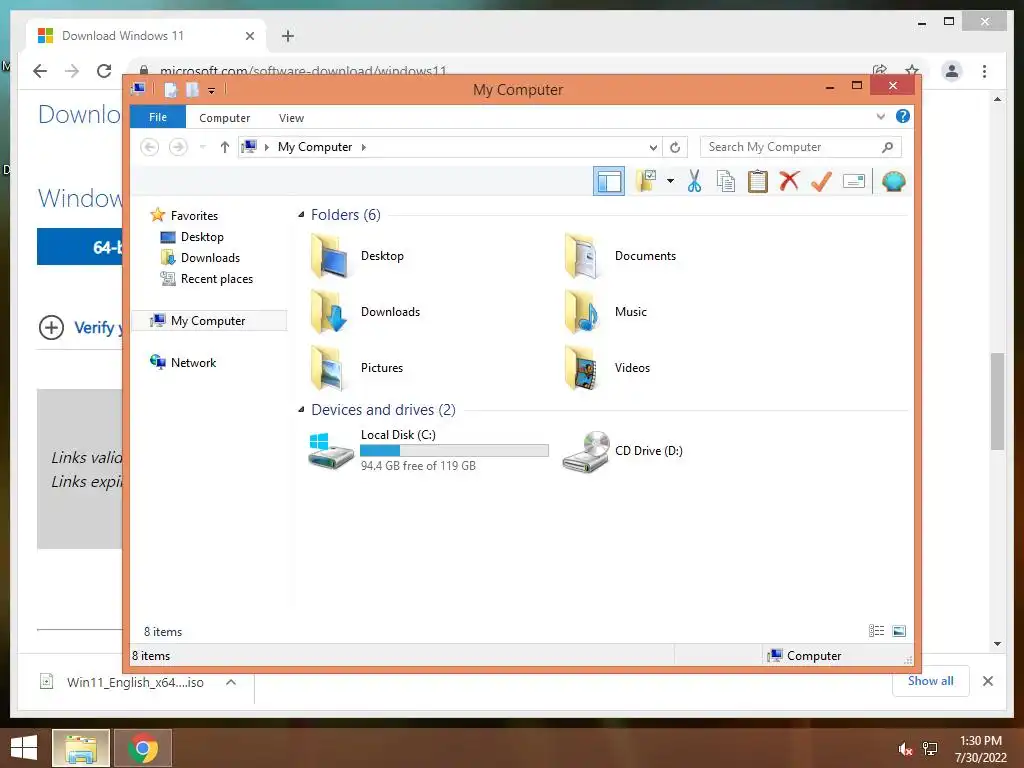Click the Cut scissors icon
This screenshot has height=768, width=1024.
tap(694, 181)
